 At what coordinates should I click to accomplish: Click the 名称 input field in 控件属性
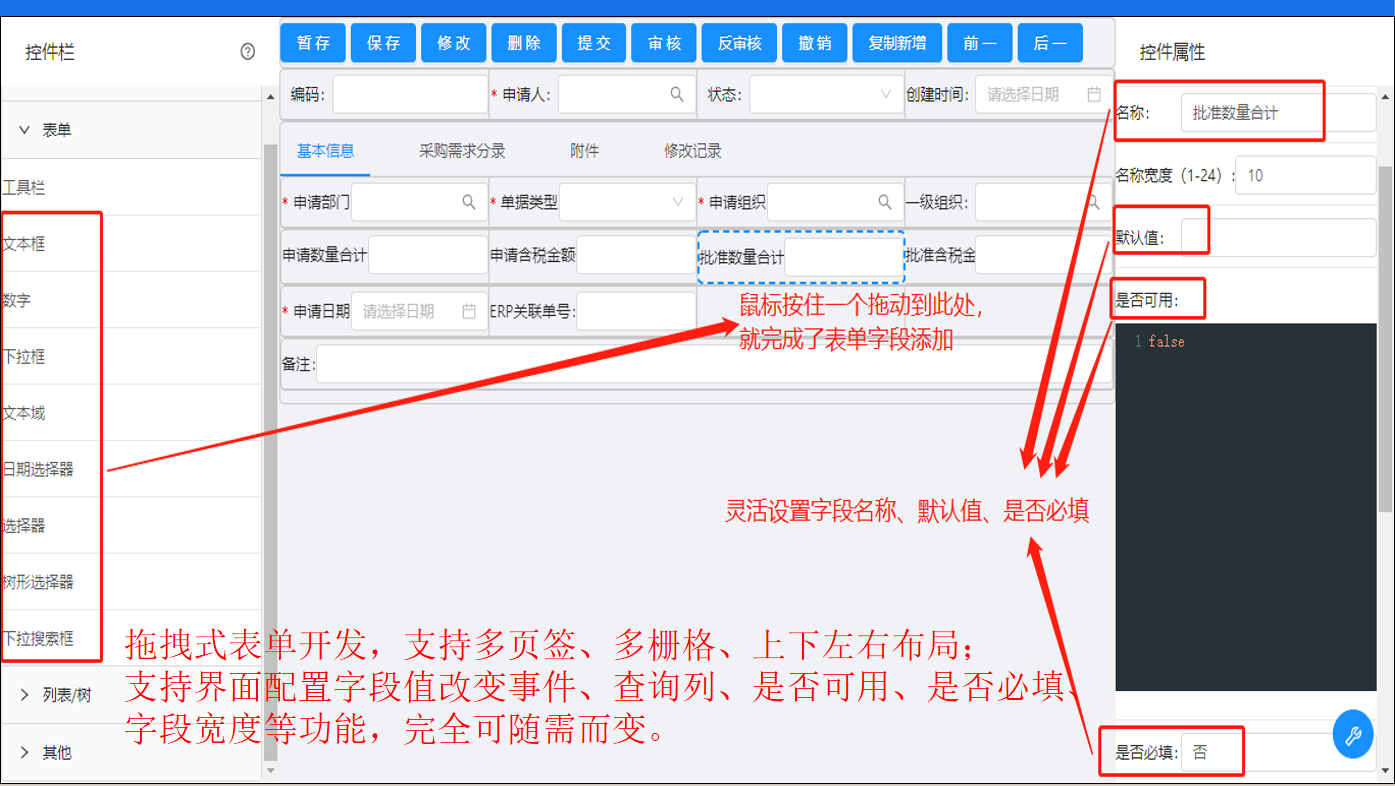coord(1277,113)
